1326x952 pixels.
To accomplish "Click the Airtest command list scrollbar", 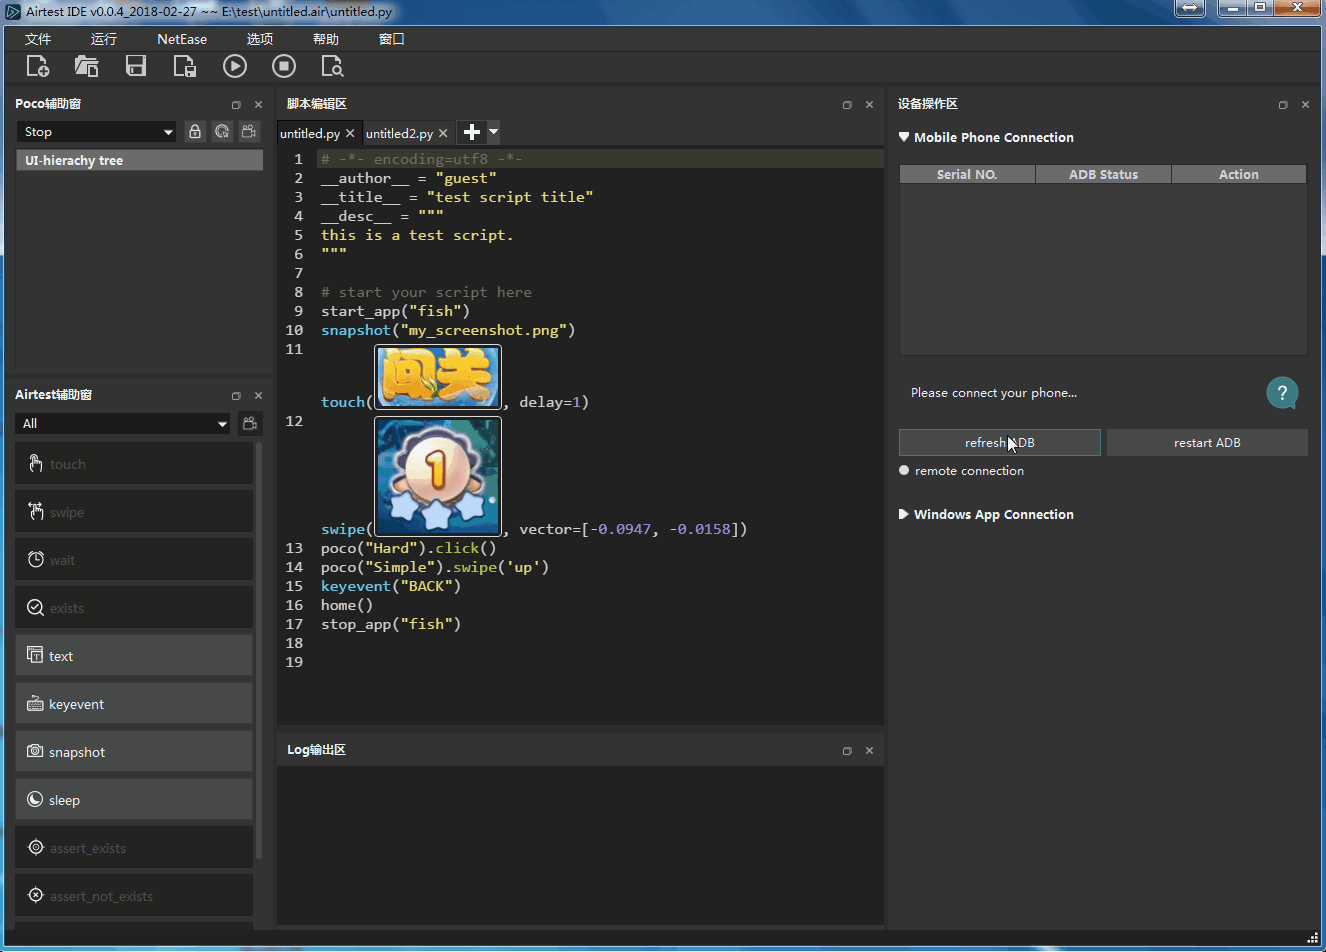I will tap(259, 650).
